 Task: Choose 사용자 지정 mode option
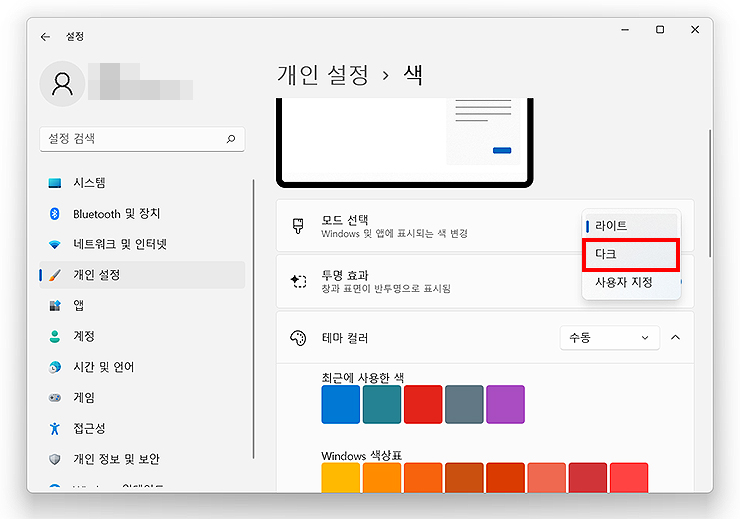pos(631,282)
